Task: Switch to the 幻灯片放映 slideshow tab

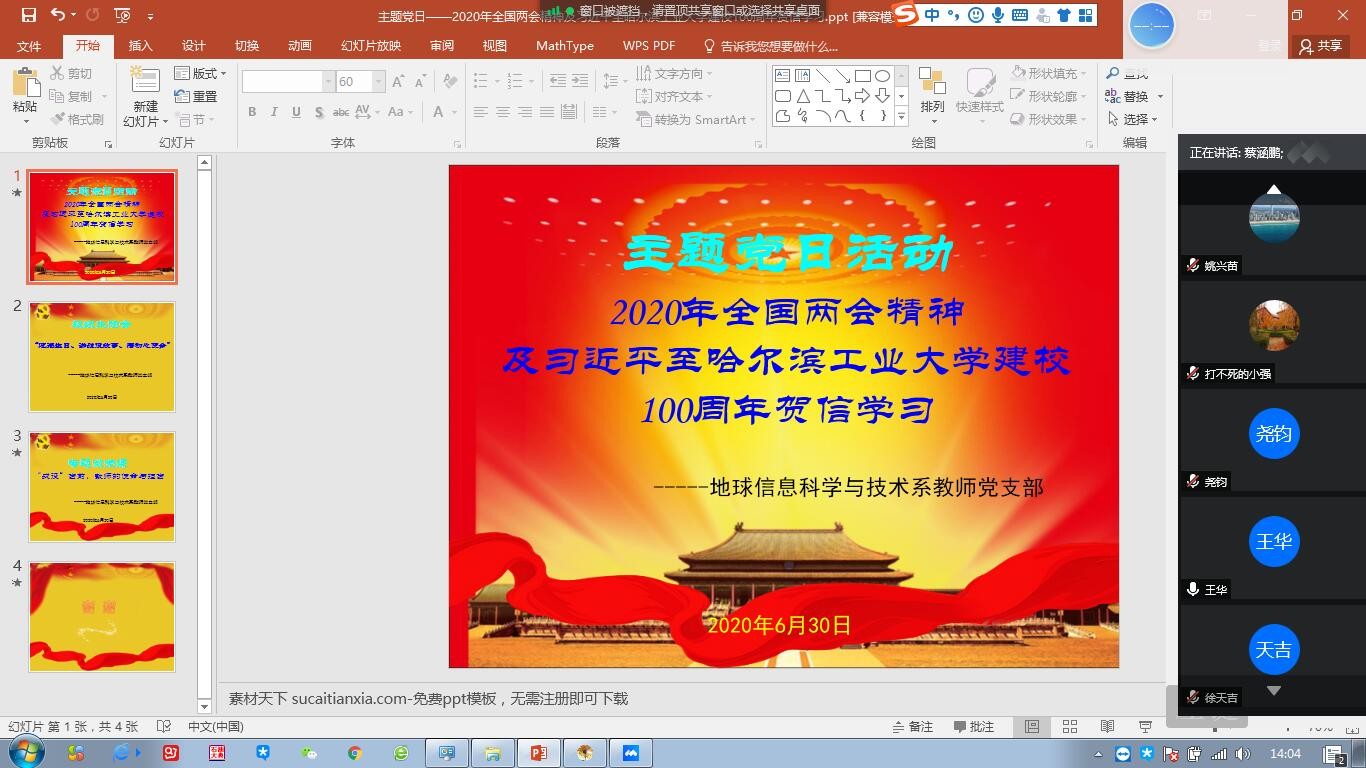Action: pyautogui.click(x=371, y=46)
